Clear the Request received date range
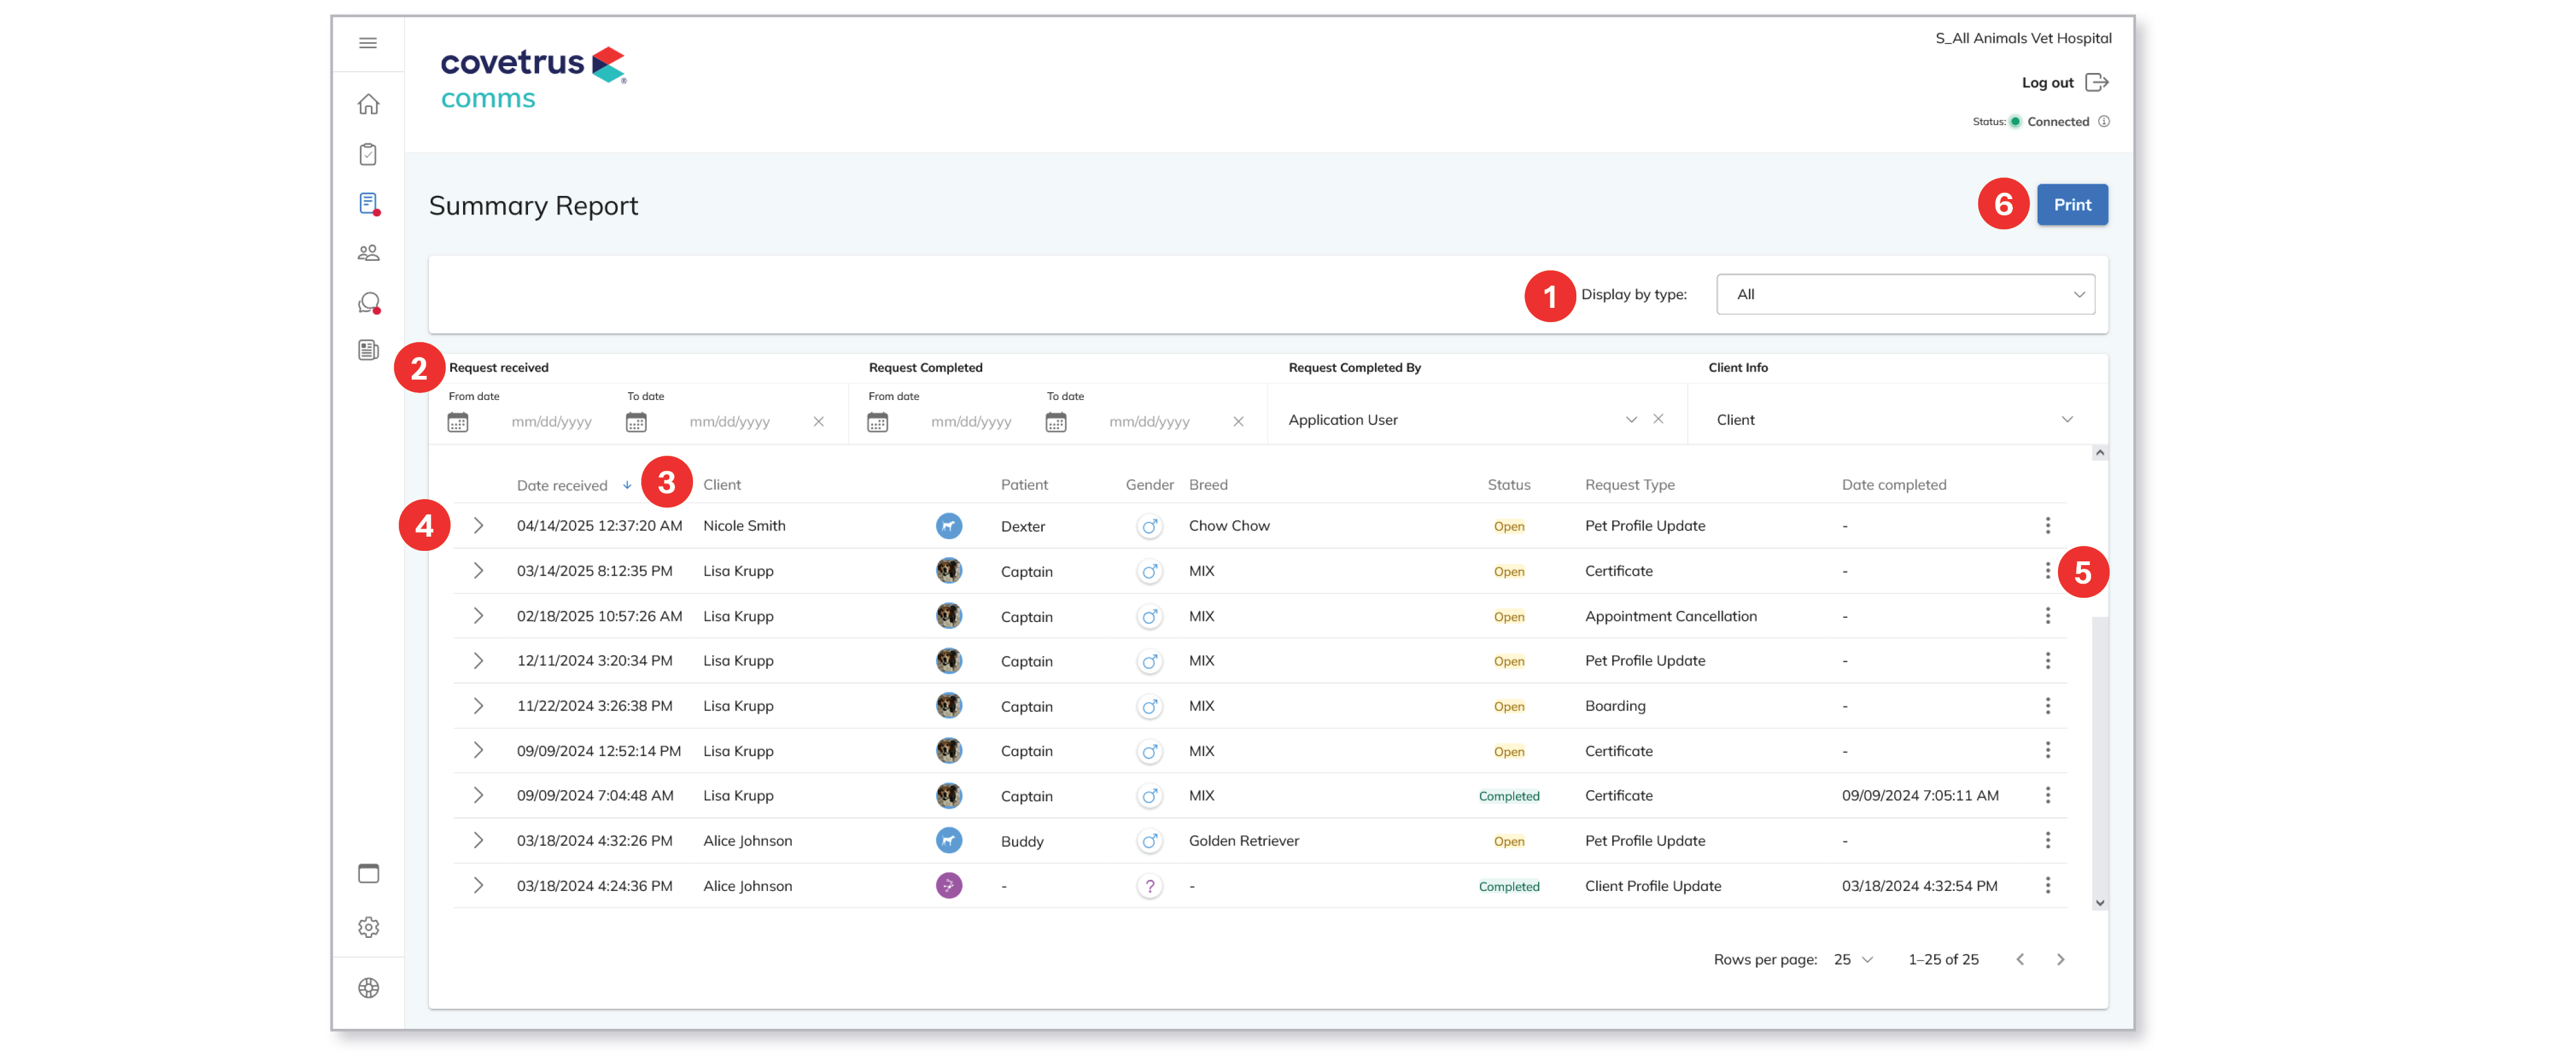The width and height of the screenshot is (2576, 1056). (819, 422)
